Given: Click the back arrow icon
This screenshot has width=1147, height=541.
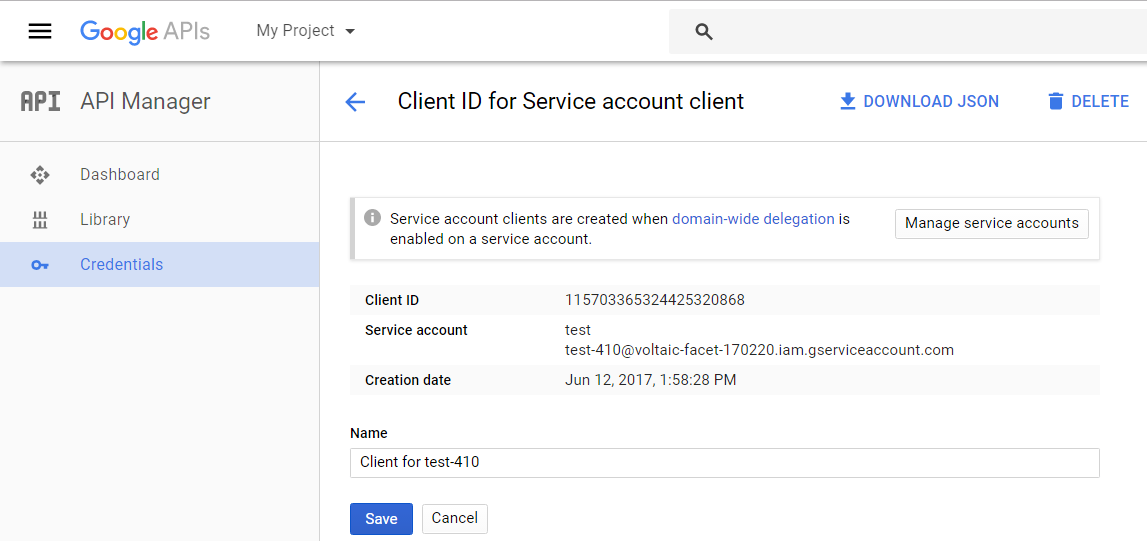Looking at the screenshot, I should tap(355, 102).
